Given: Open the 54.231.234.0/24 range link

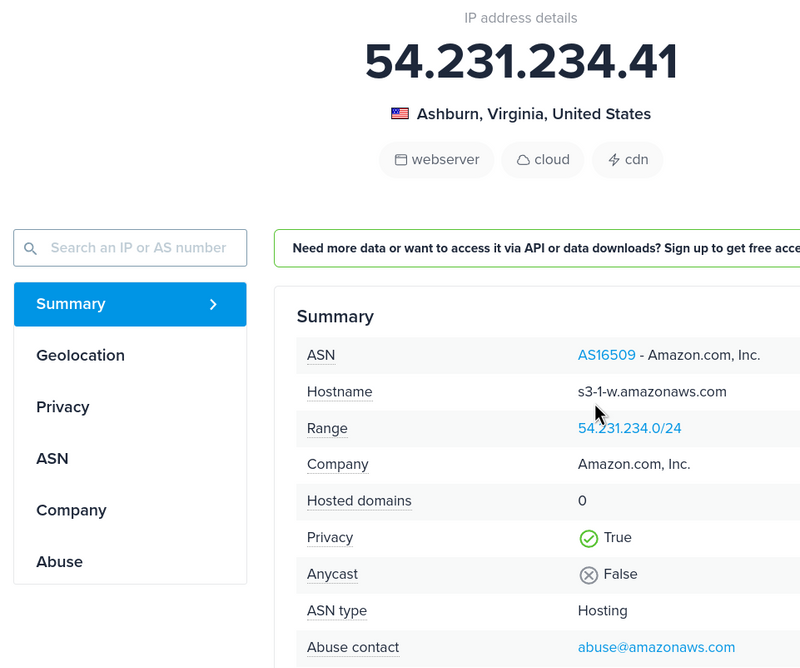Looking at the screenshot, I should tap(629, 428).
